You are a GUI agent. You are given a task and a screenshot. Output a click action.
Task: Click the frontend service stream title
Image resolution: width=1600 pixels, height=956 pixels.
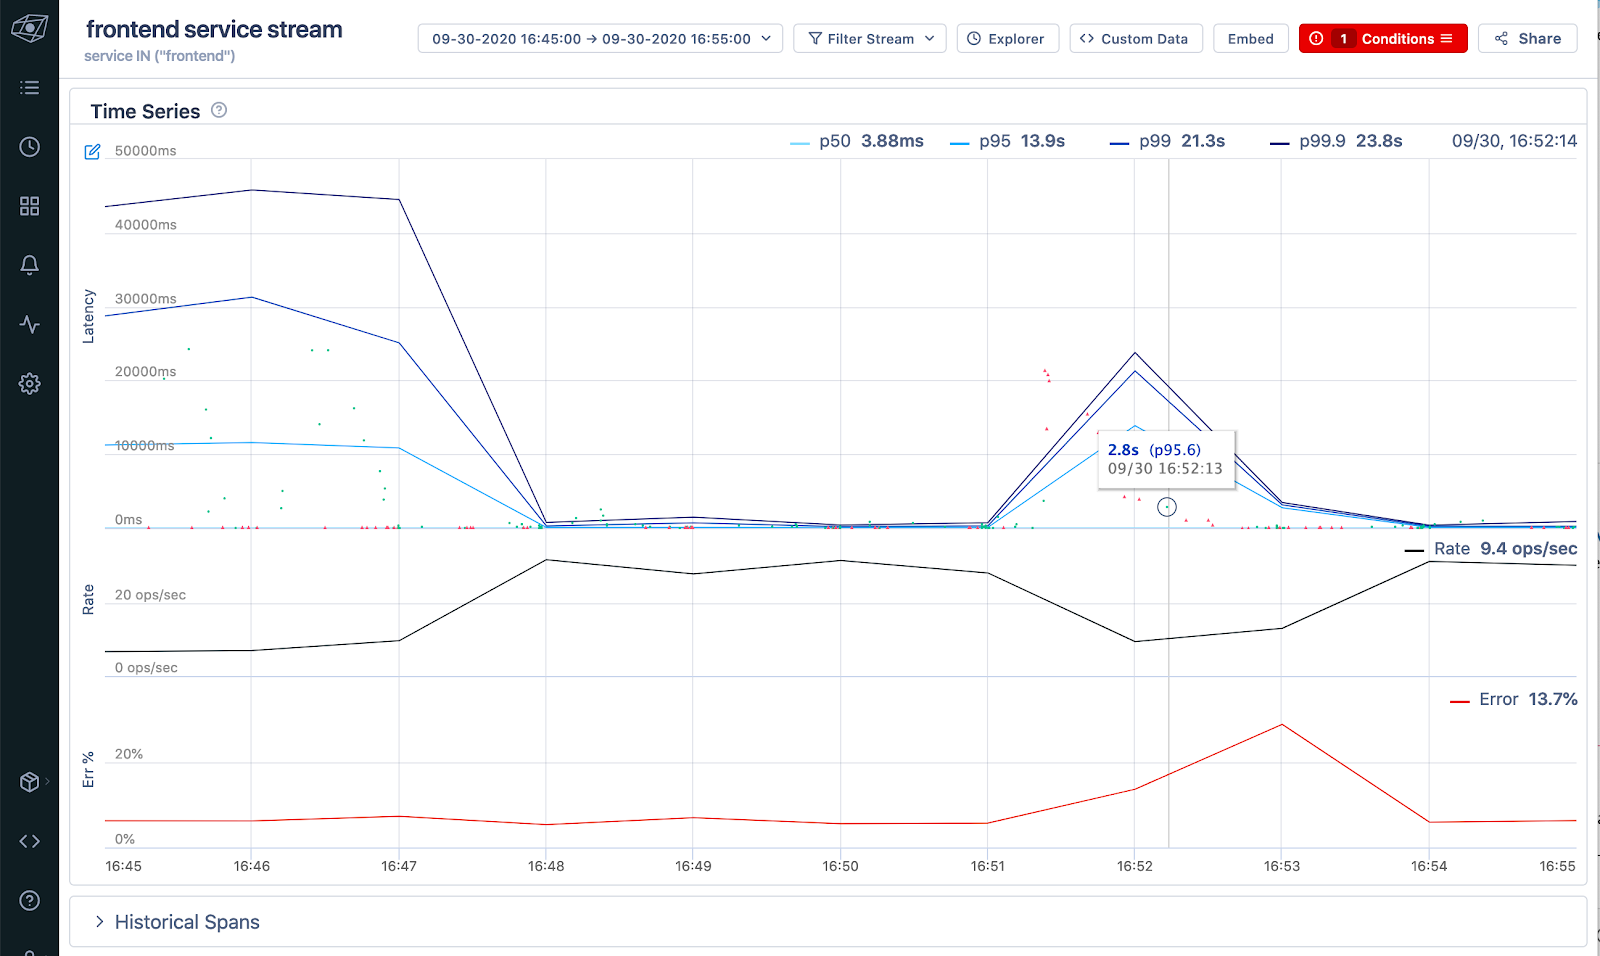214,30
